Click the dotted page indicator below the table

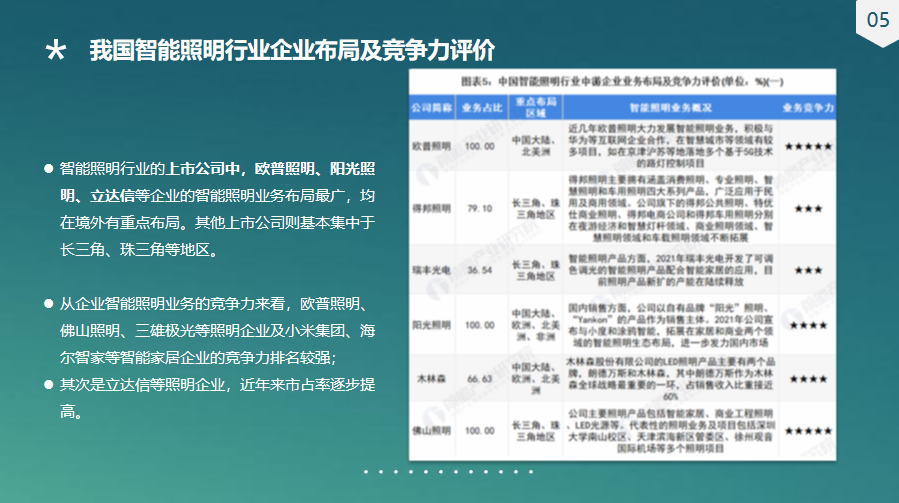[449, 471]
